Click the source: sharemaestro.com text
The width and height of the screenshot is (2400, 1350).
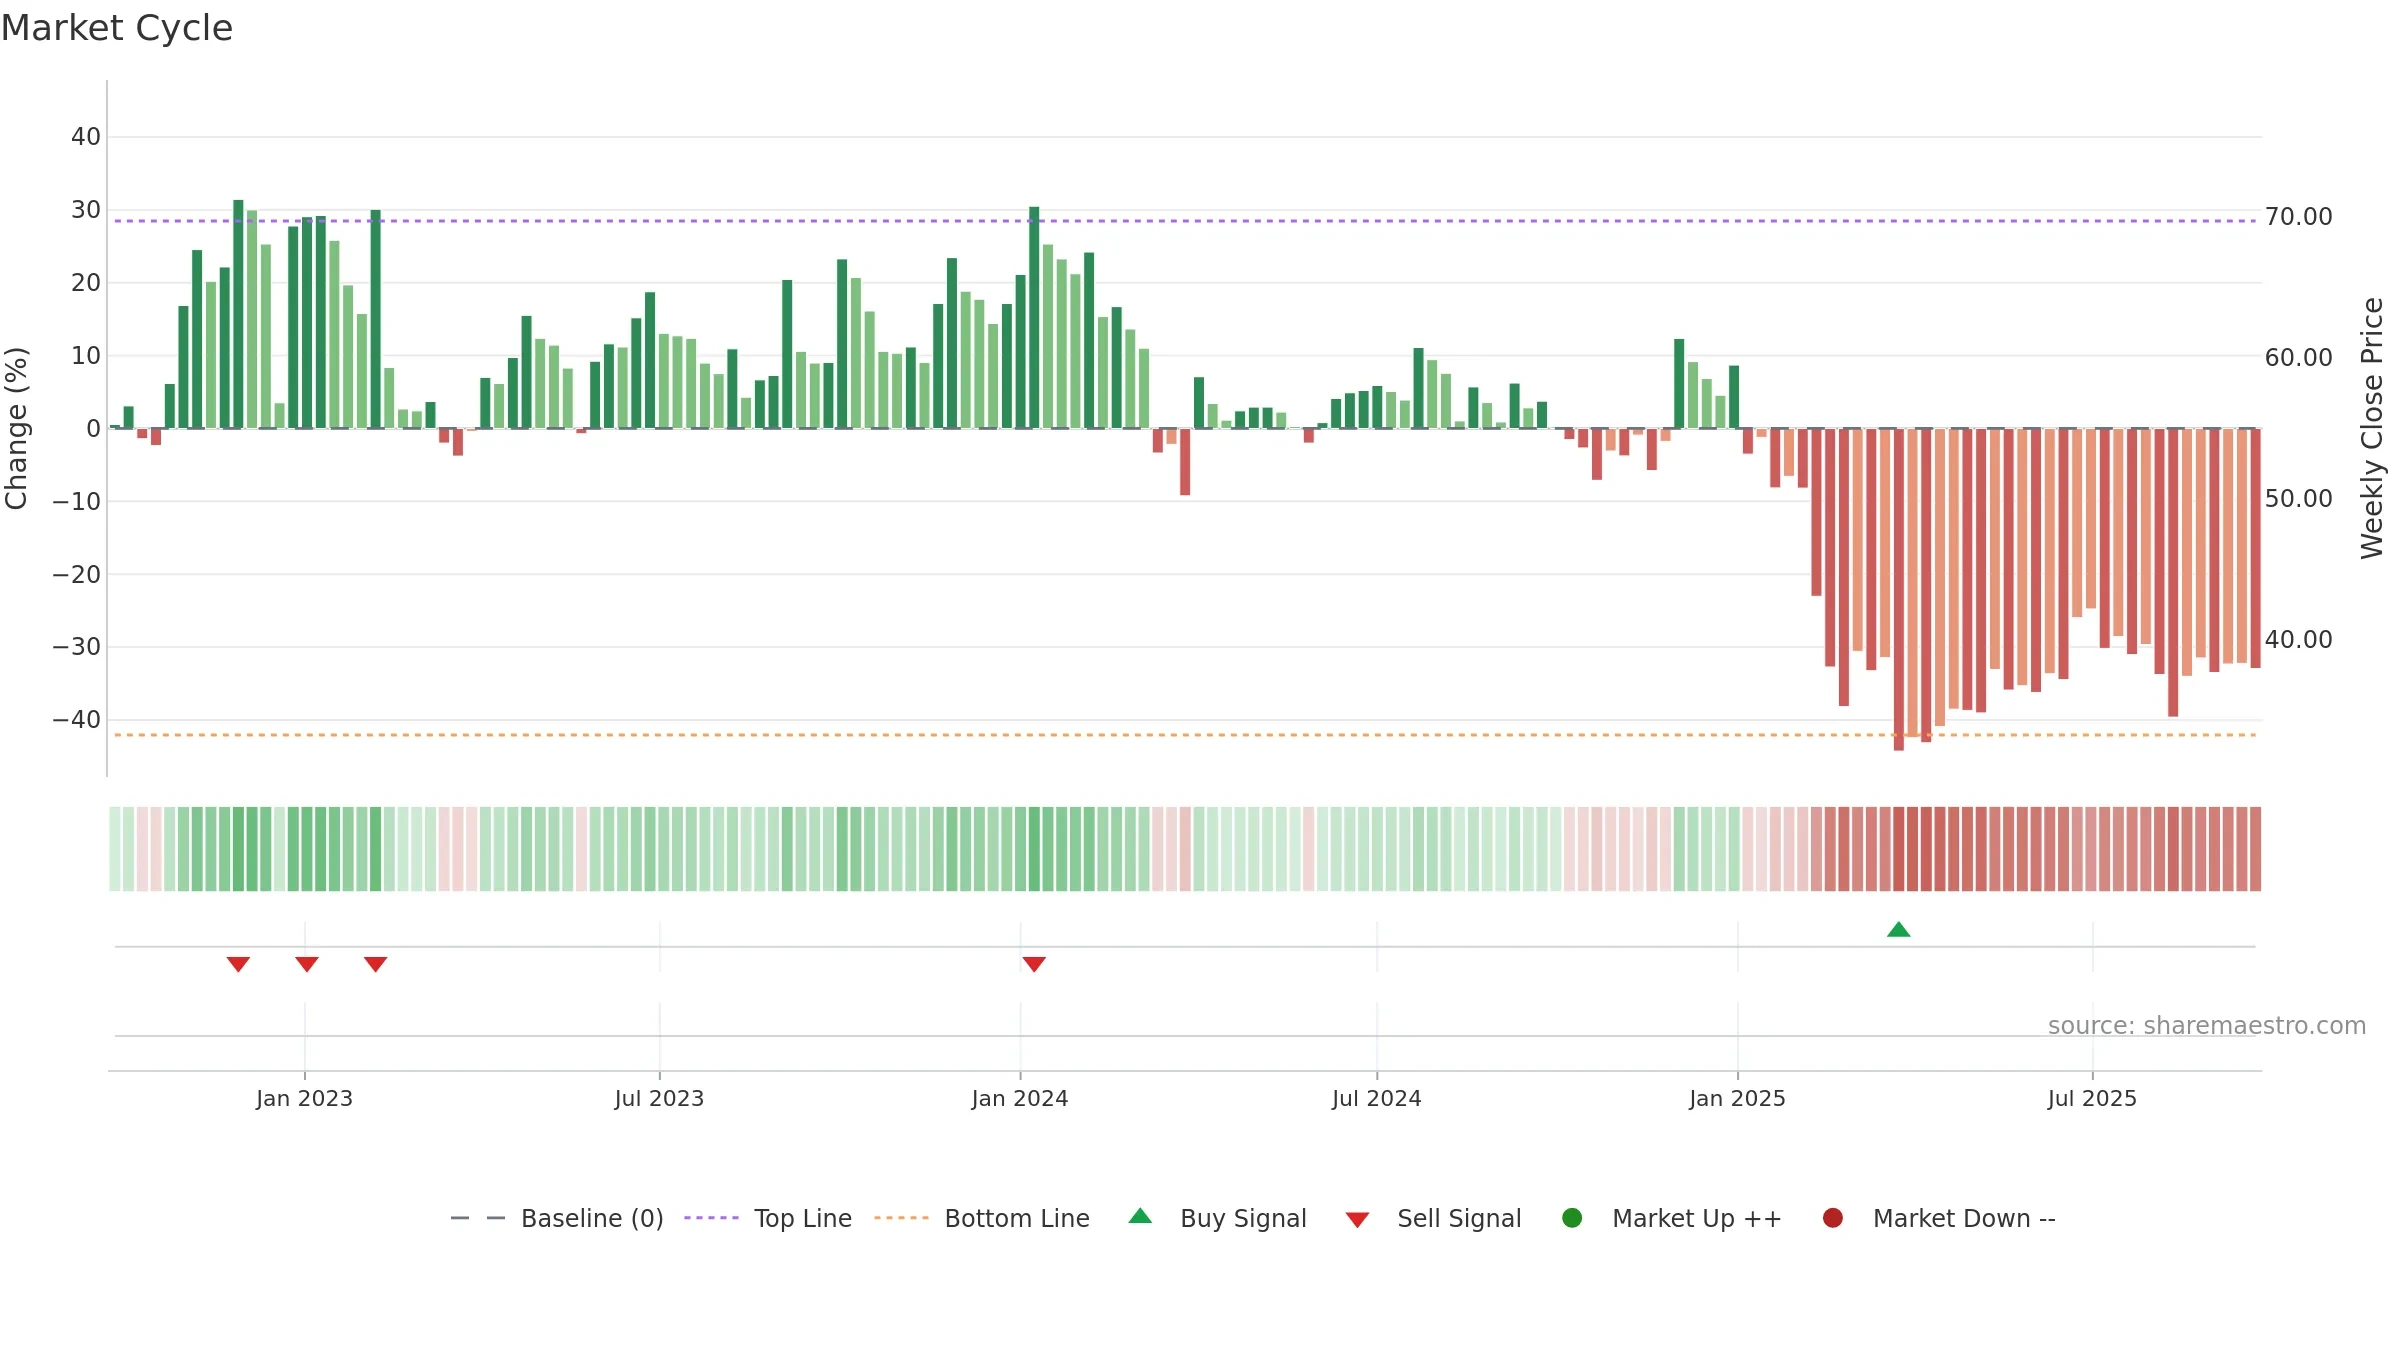[x=2207, y=1025]
